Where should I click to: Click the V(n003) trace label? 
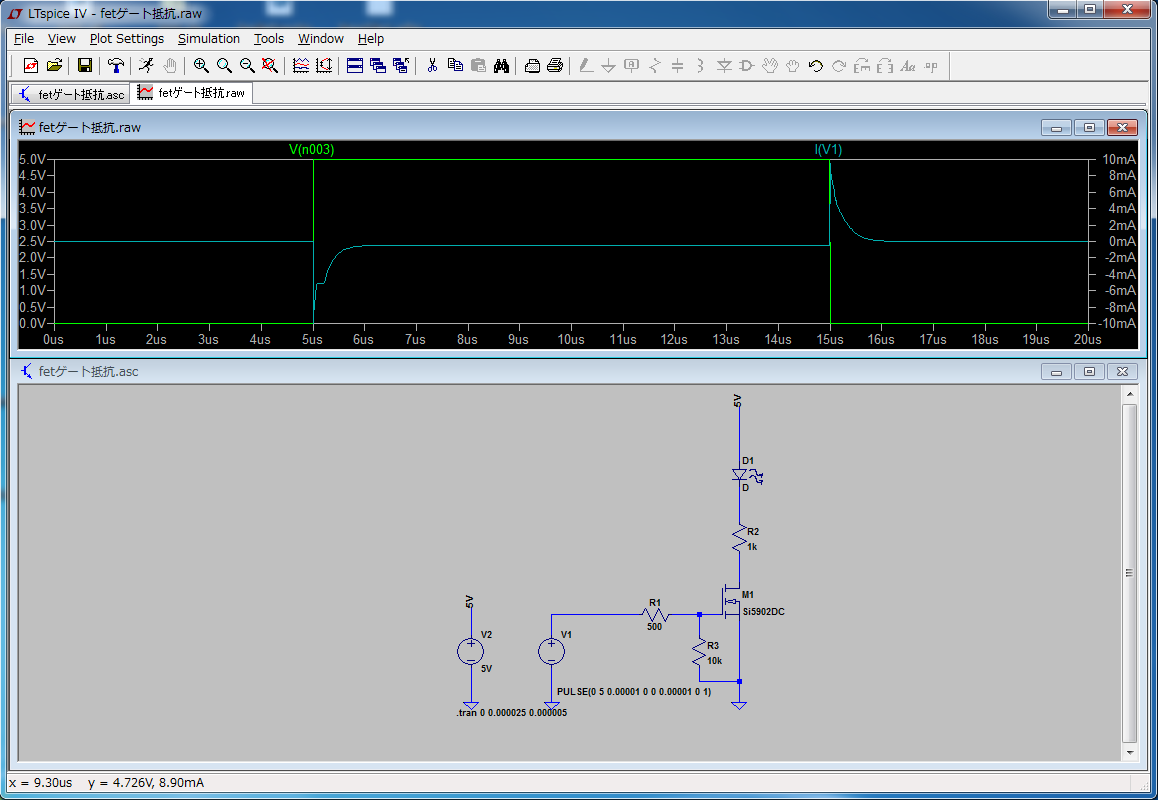[311, 150]
